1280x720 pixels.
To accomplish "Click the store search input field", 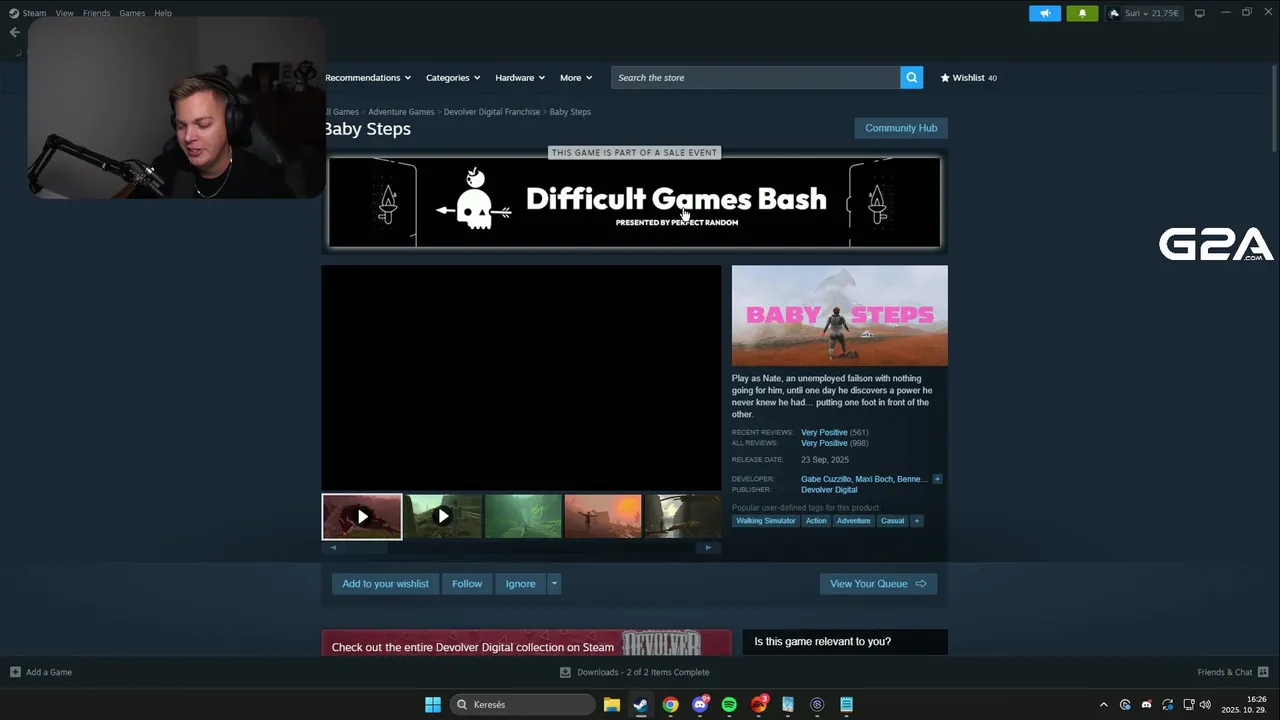I will [x=755, y=77].
